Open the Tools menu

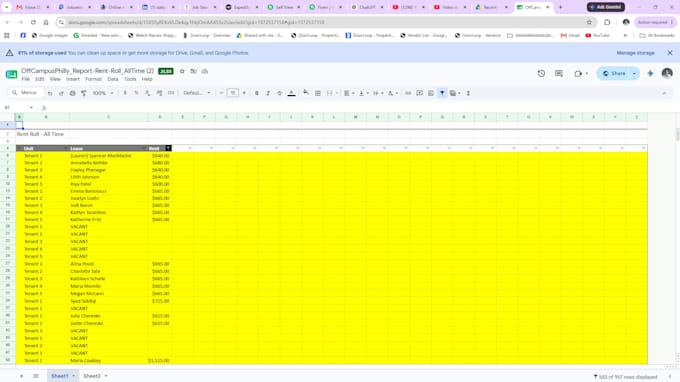(x=130, y=79)
